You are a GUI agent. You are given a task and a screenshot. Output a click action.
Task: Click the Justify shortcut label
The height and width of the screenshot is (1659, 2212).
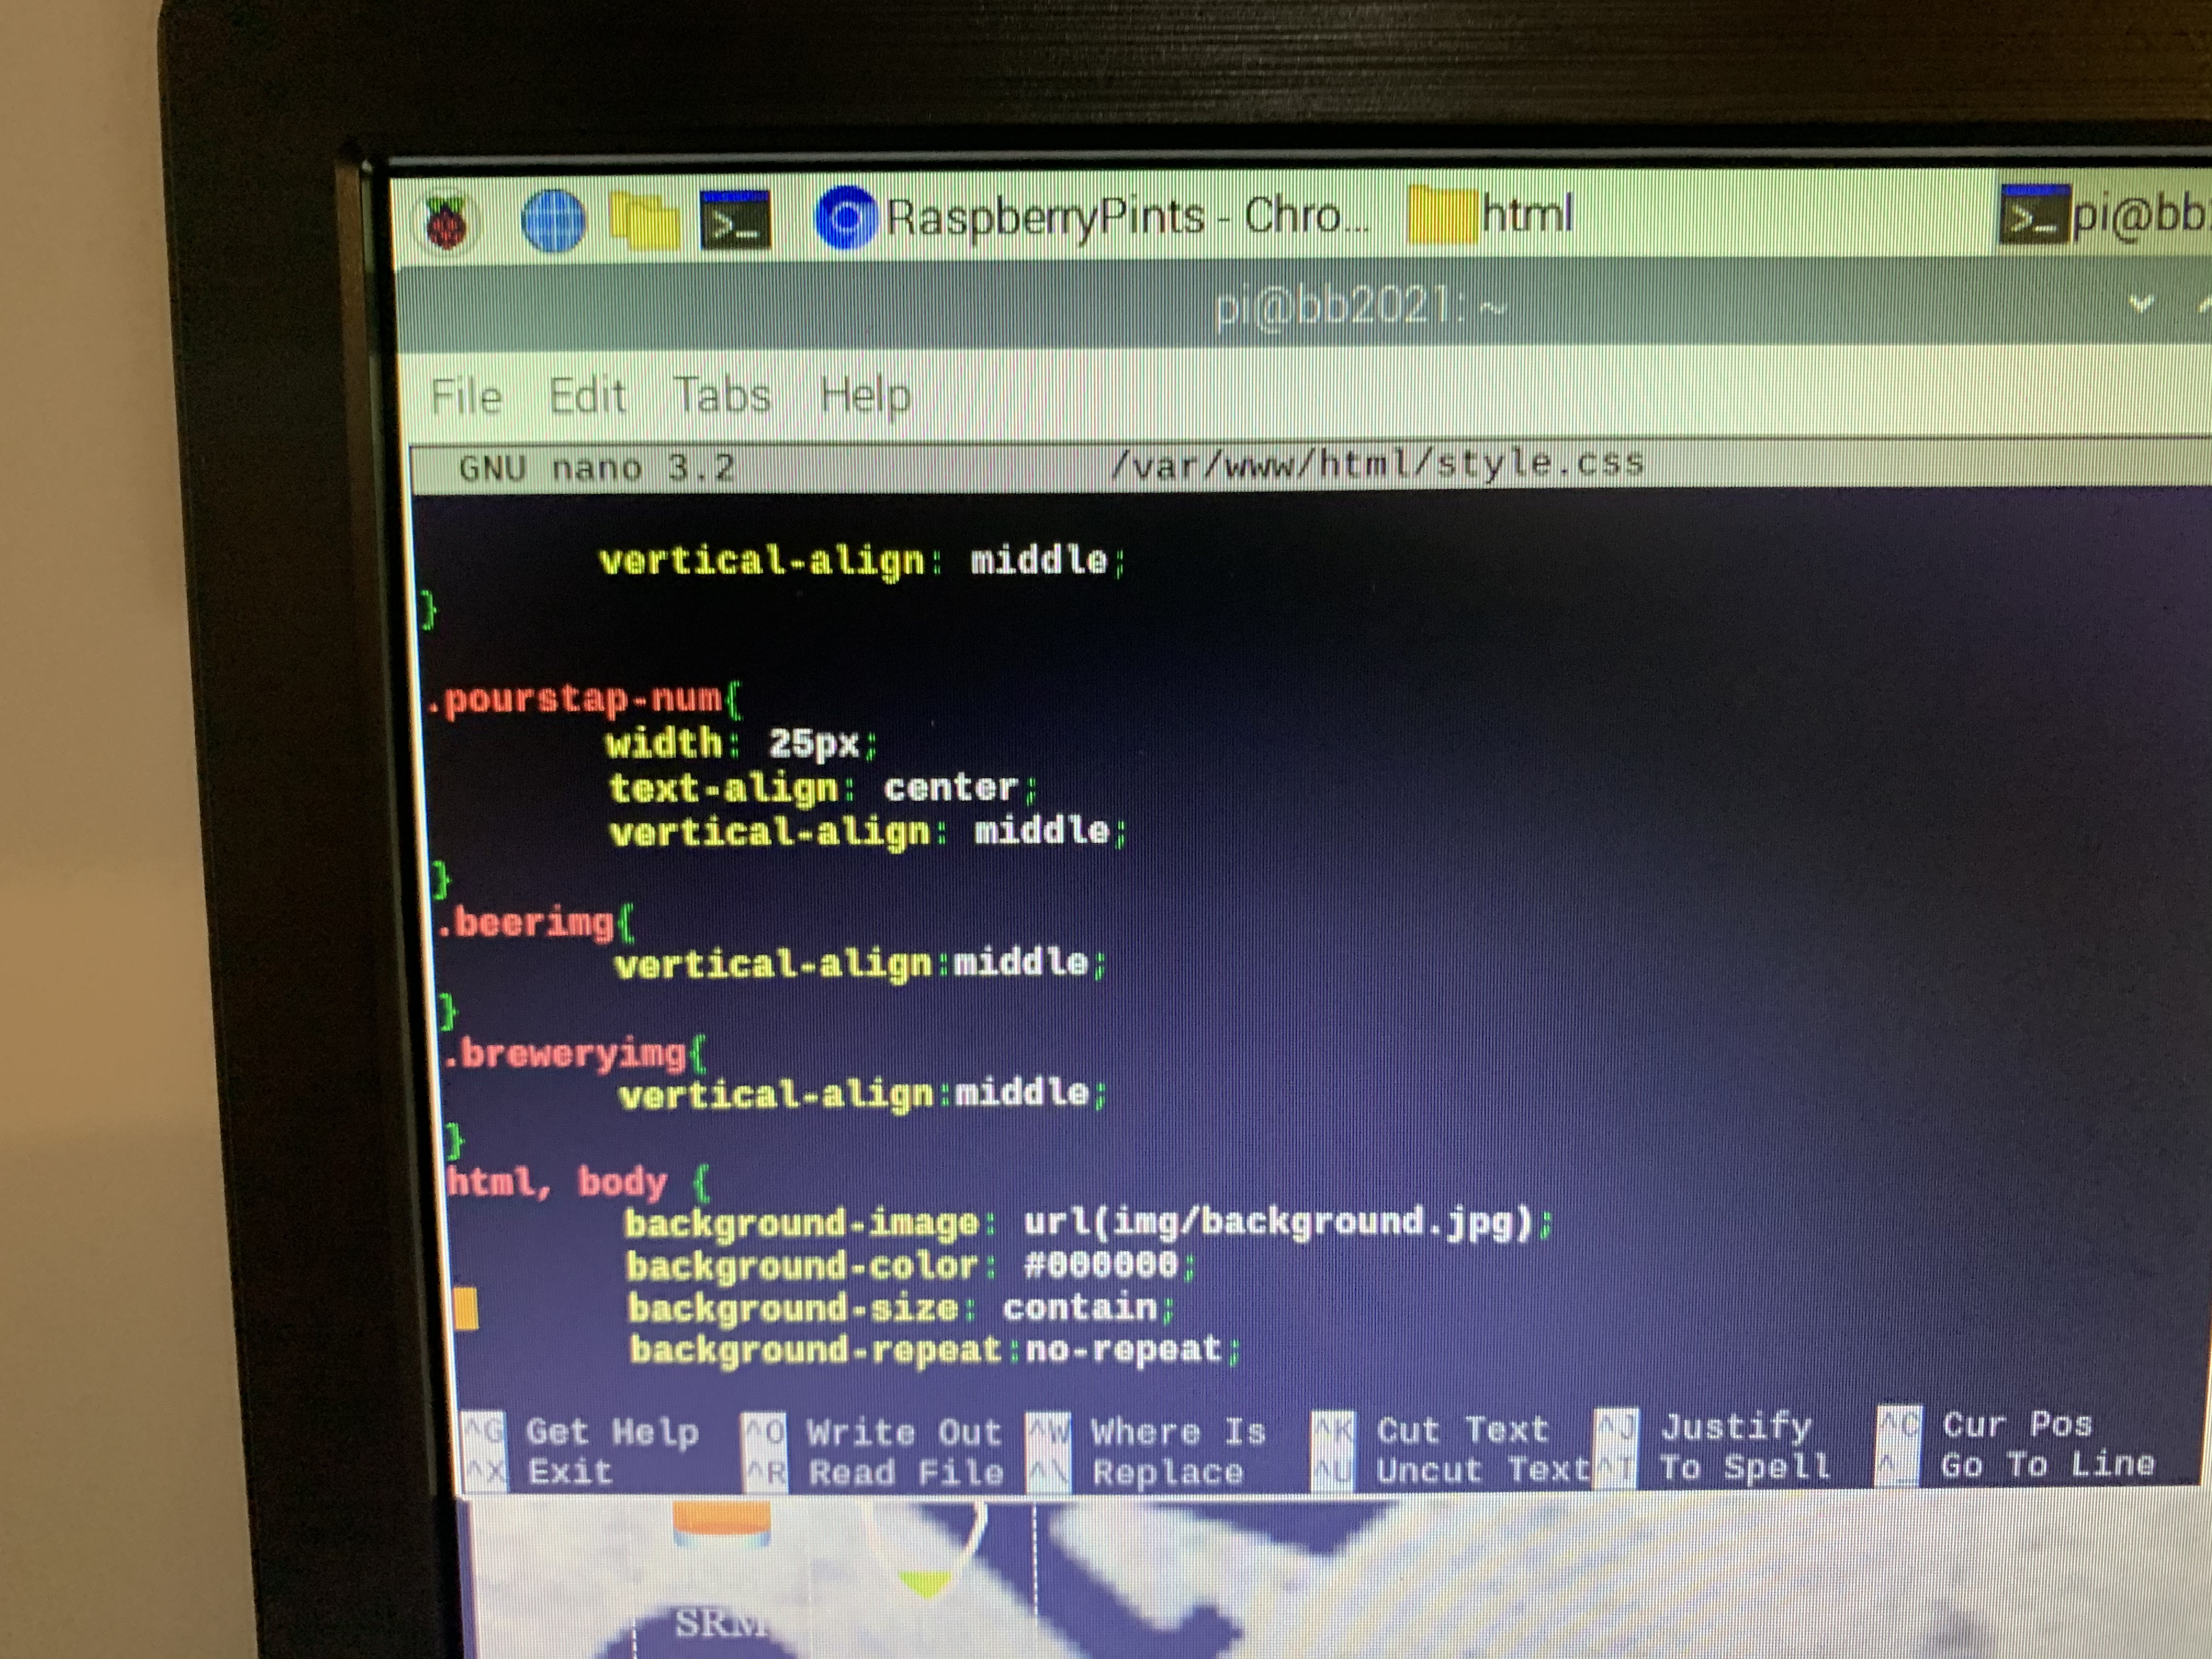point(1736,1427)
